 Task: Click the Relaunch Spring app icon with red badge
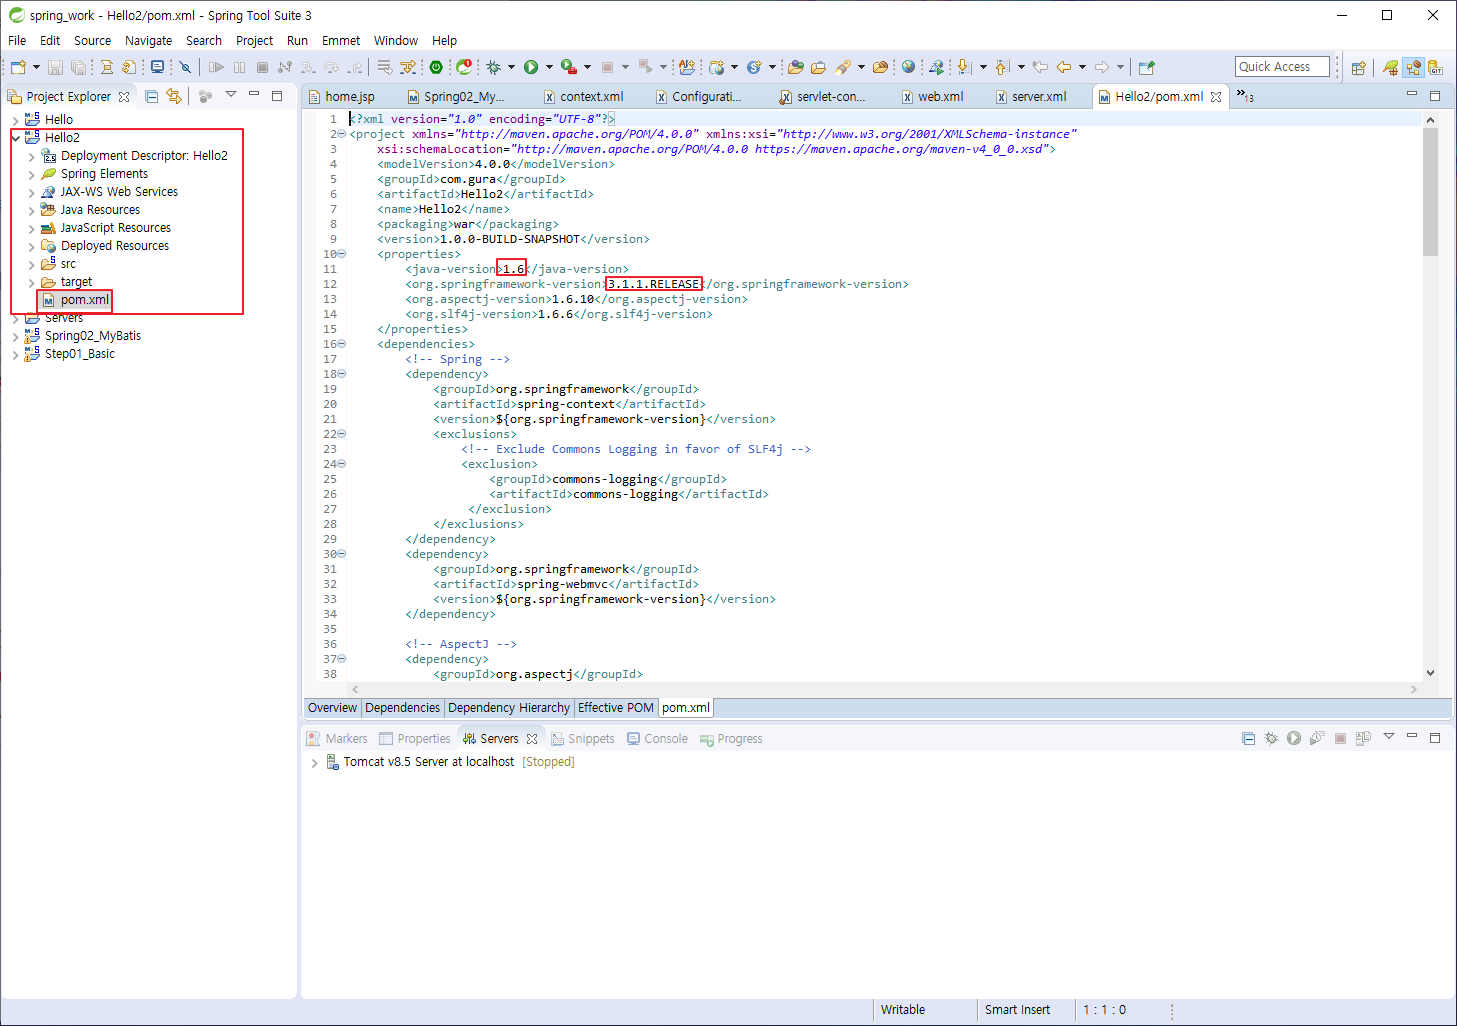pyautogui.click(x=464, y=67)
